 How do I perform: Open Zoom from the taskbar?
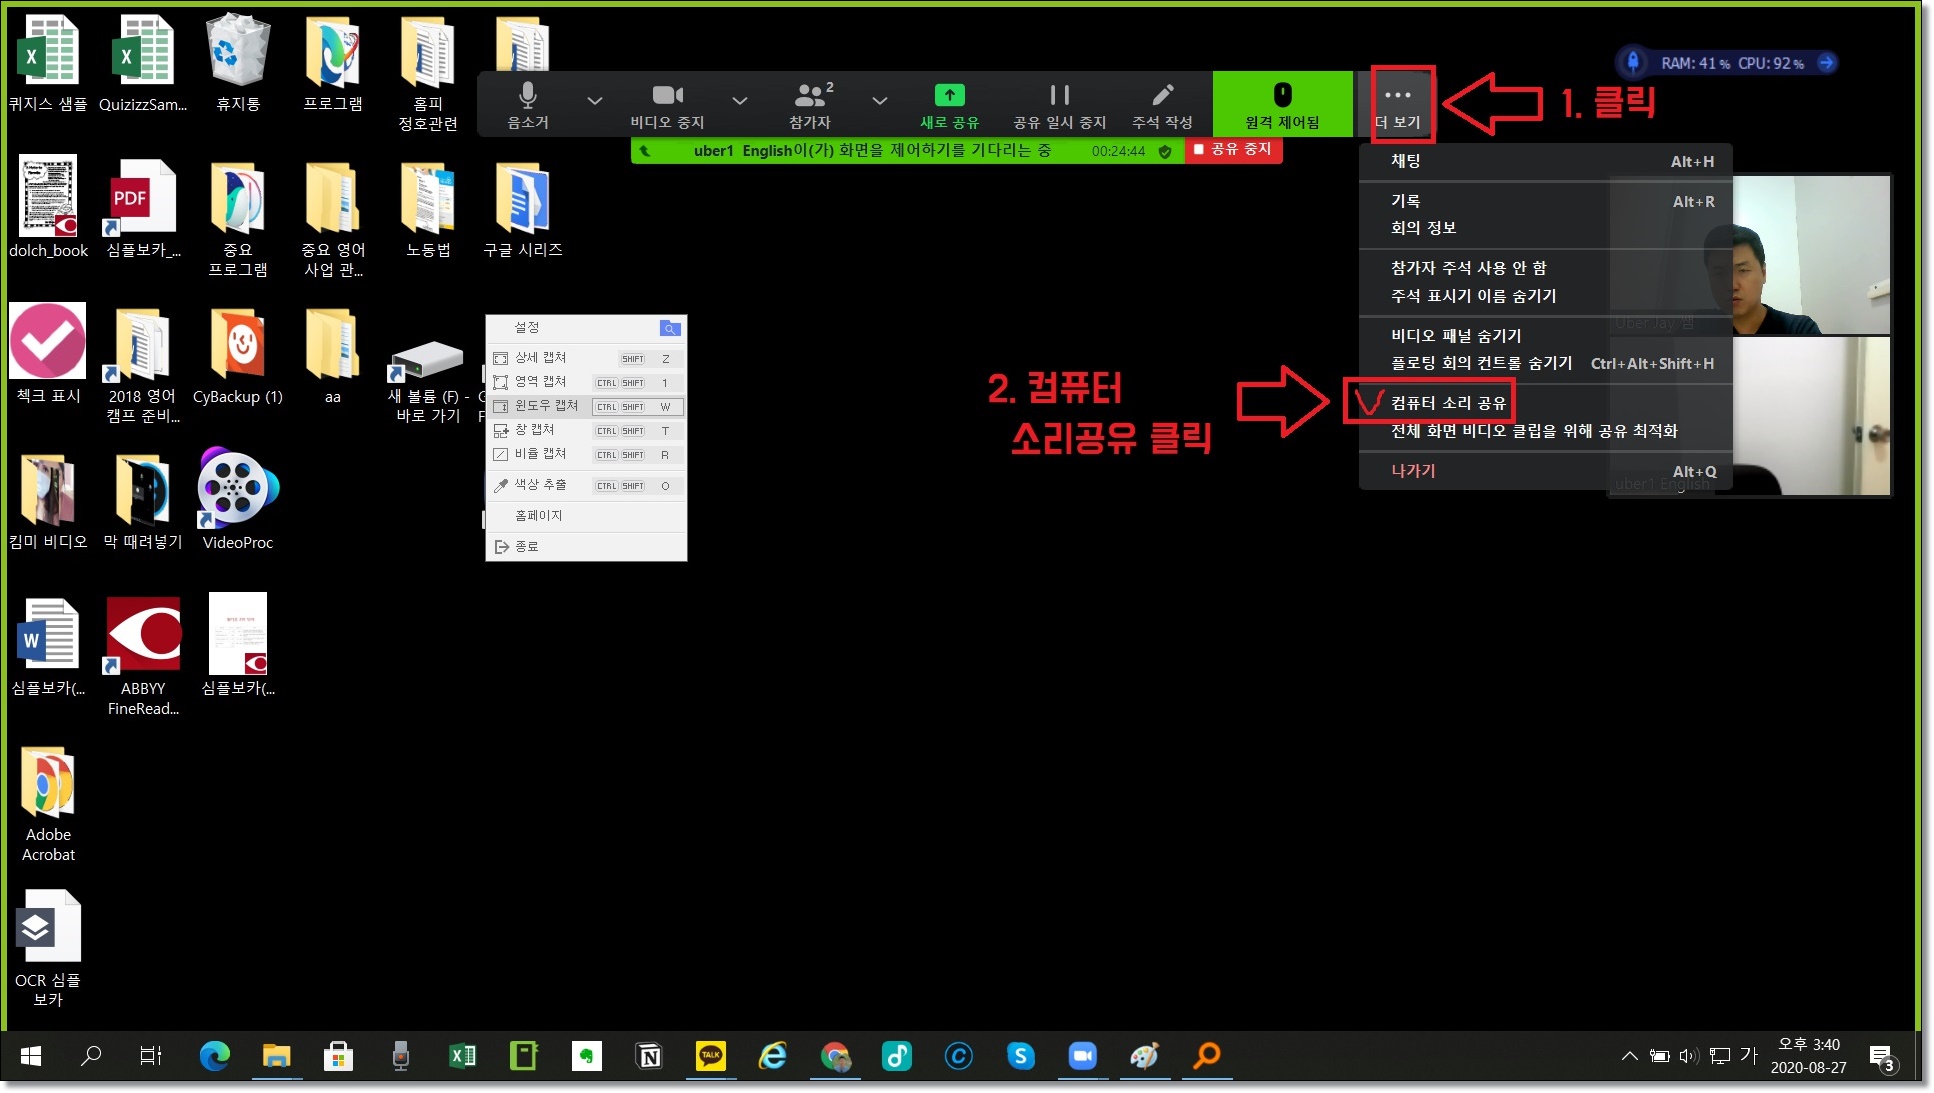click(1082, 1056)
